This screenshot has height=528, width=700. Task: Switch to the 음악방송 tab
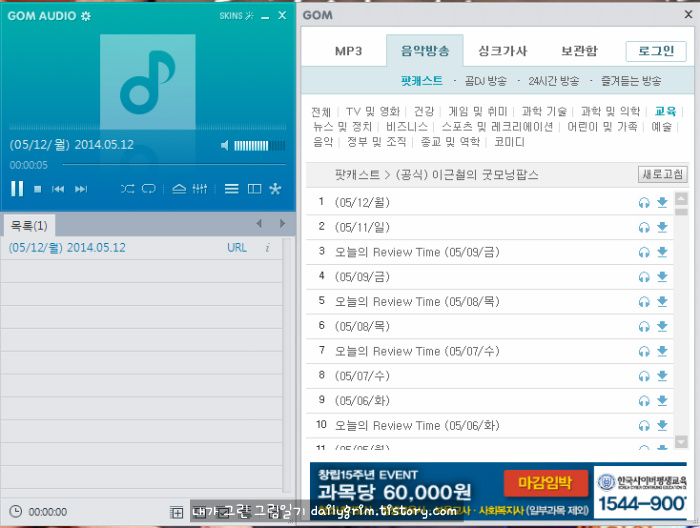point(425,50)
